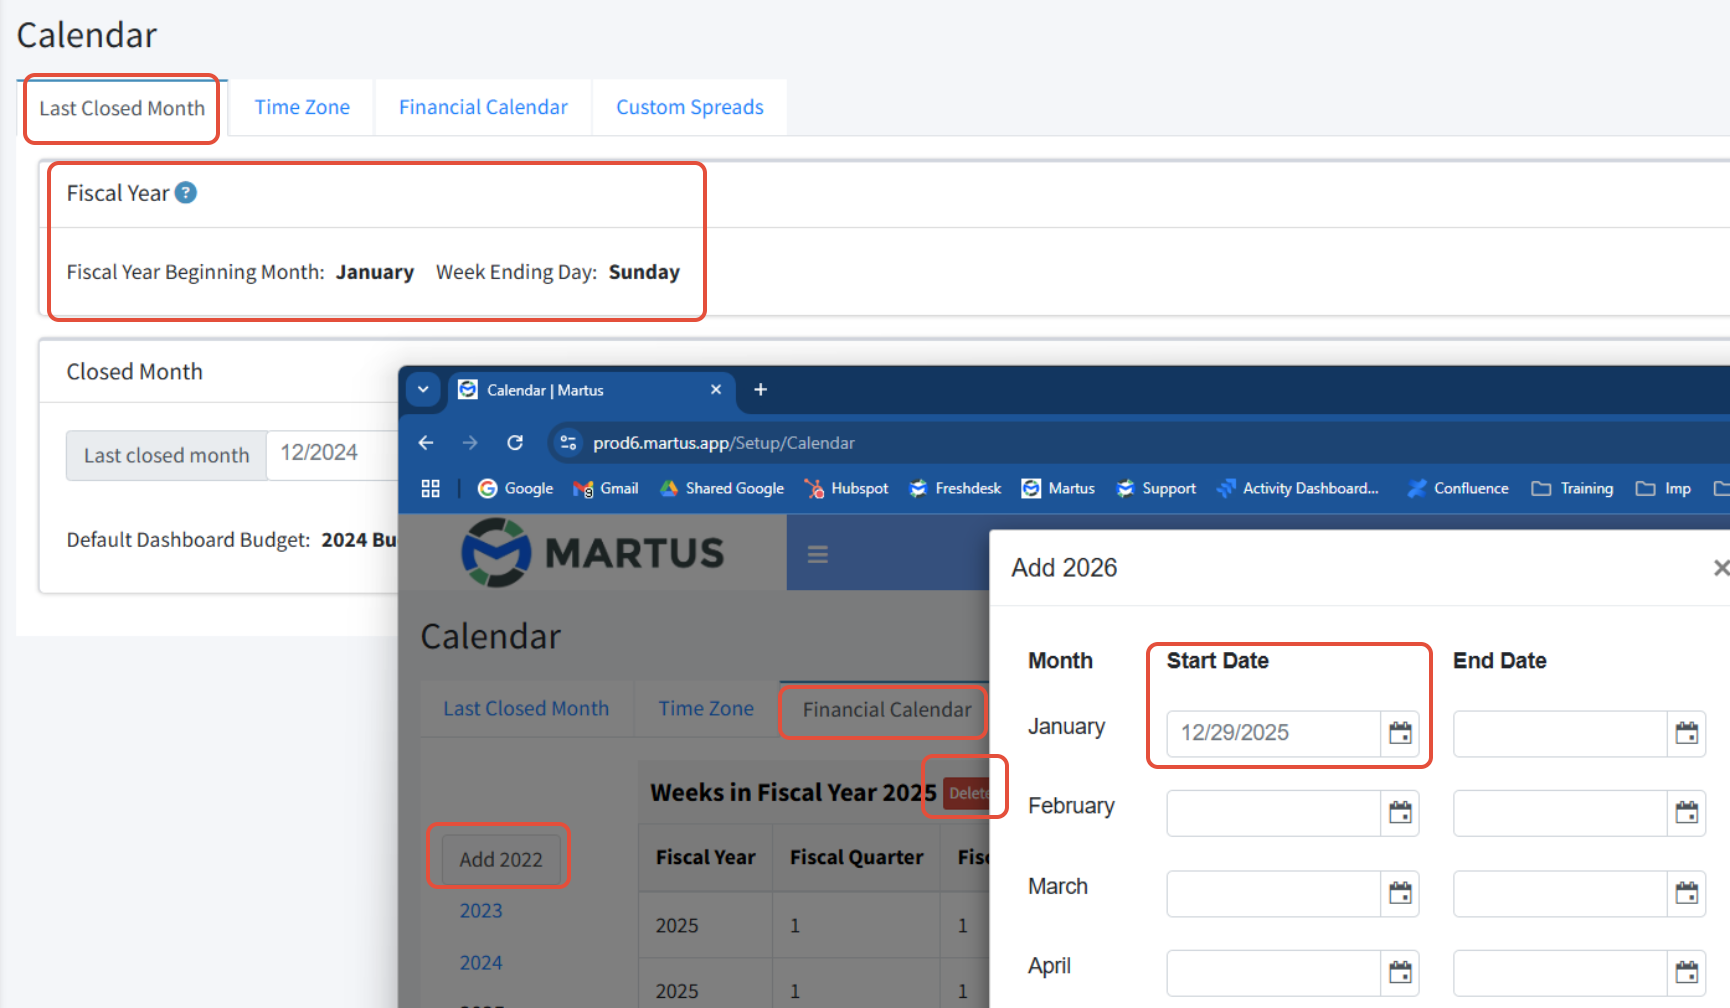Open the Imp bookmarks folder
Screen dimensions: 1730x1008
coord(1663,488)
